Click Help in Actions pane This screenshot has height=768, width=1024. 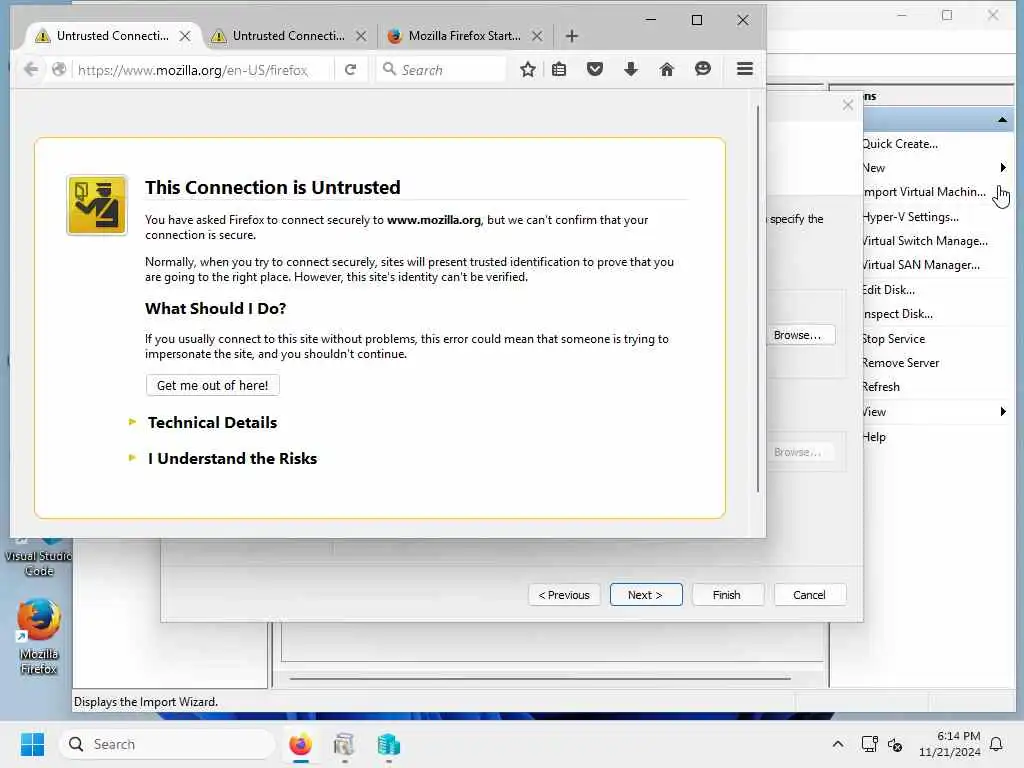coord(874,437)
